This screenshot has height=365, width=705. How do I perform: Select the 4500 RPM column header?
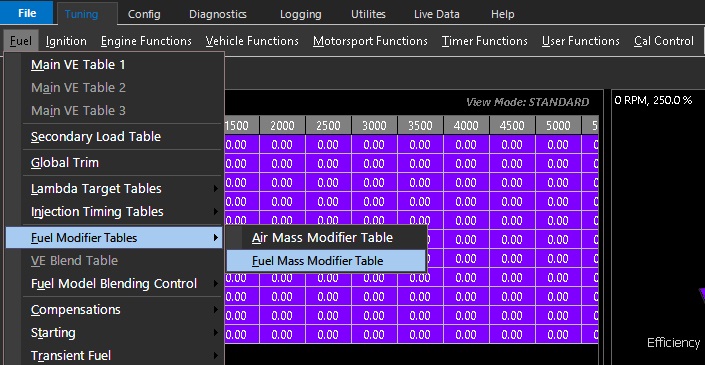(512, 126)
